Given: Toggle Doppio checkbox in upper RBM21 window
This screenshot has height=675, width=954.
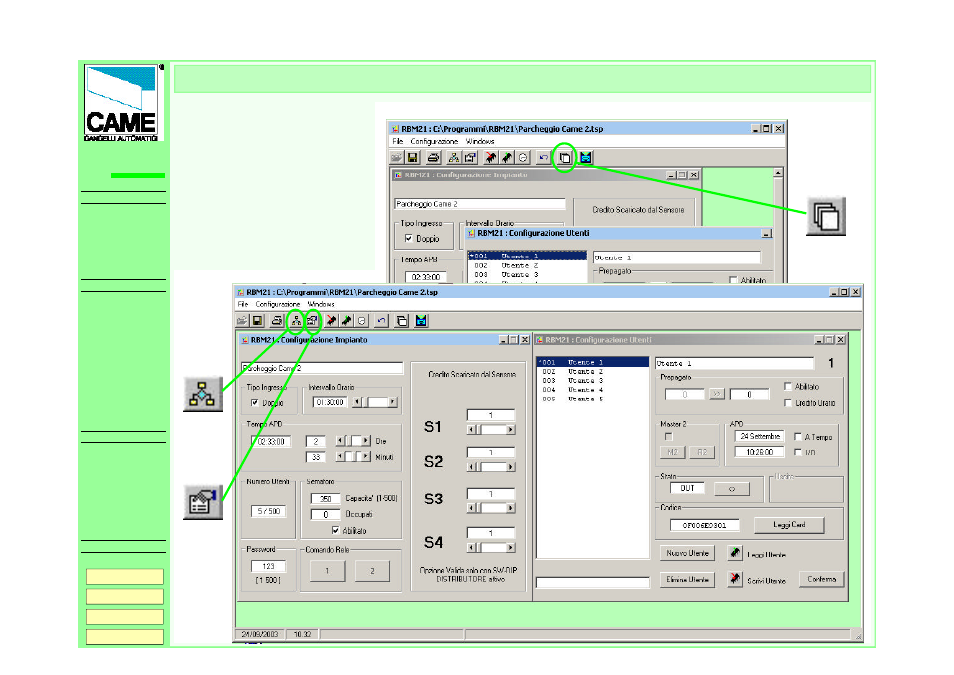Looking at the screenshot, I should point(409,239).
